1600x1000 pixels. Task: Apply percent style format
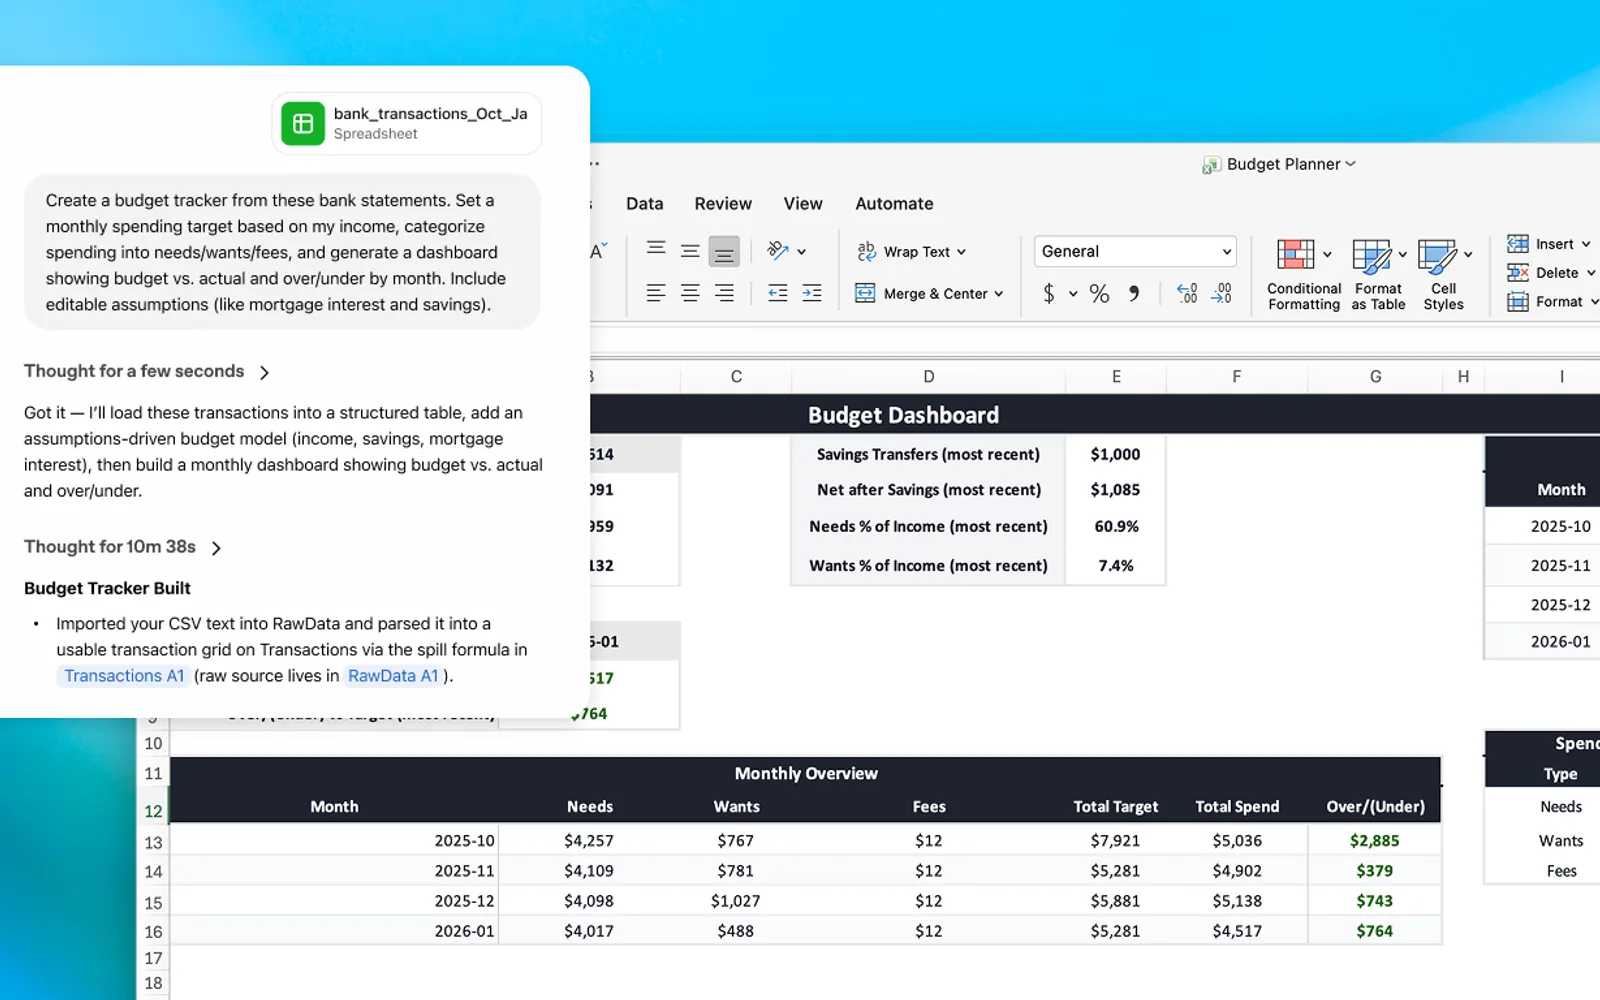(1099, 293)
